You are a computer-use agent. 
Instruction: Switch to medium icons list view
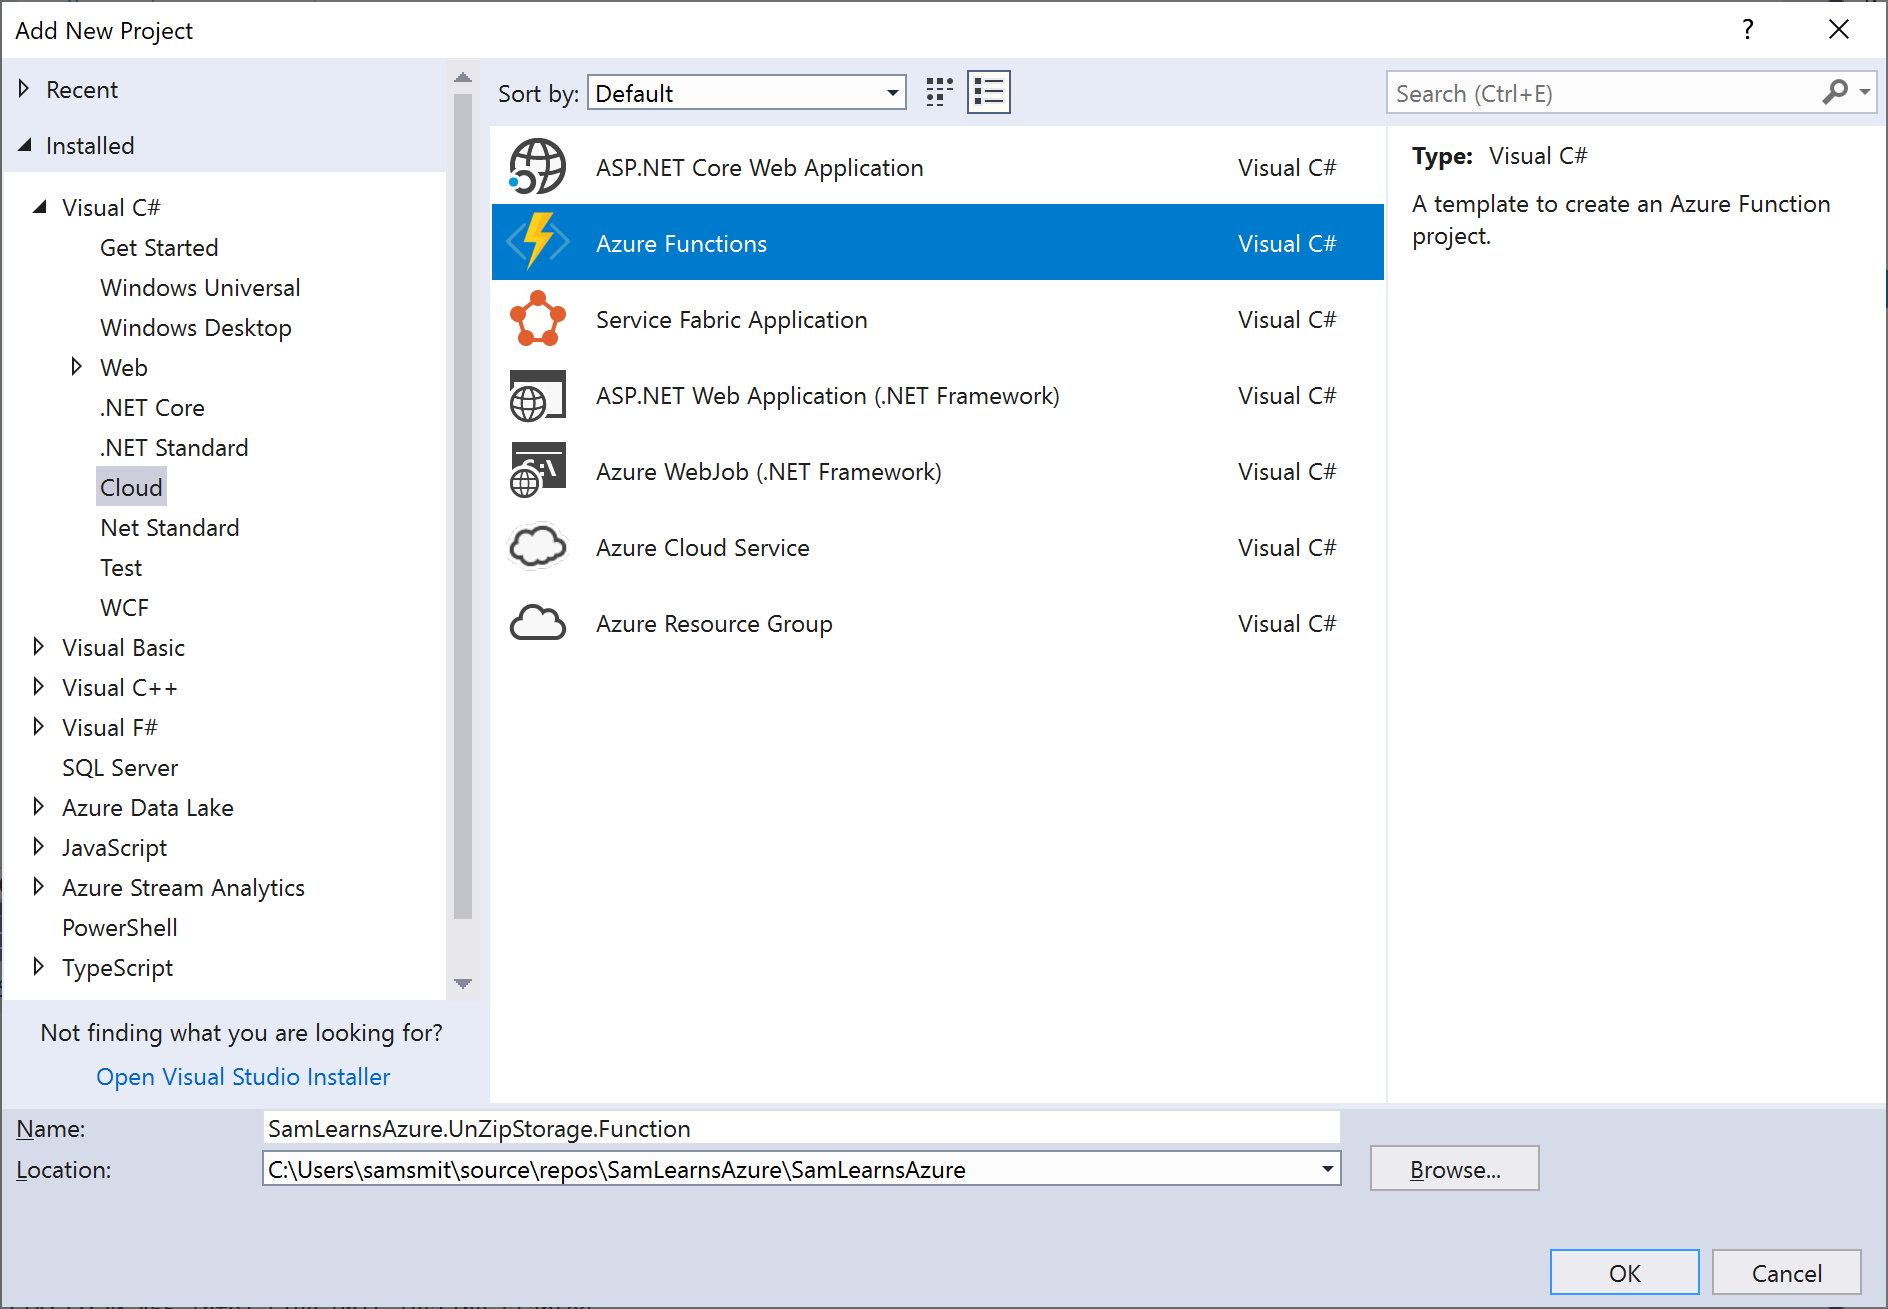coord(988,93)
